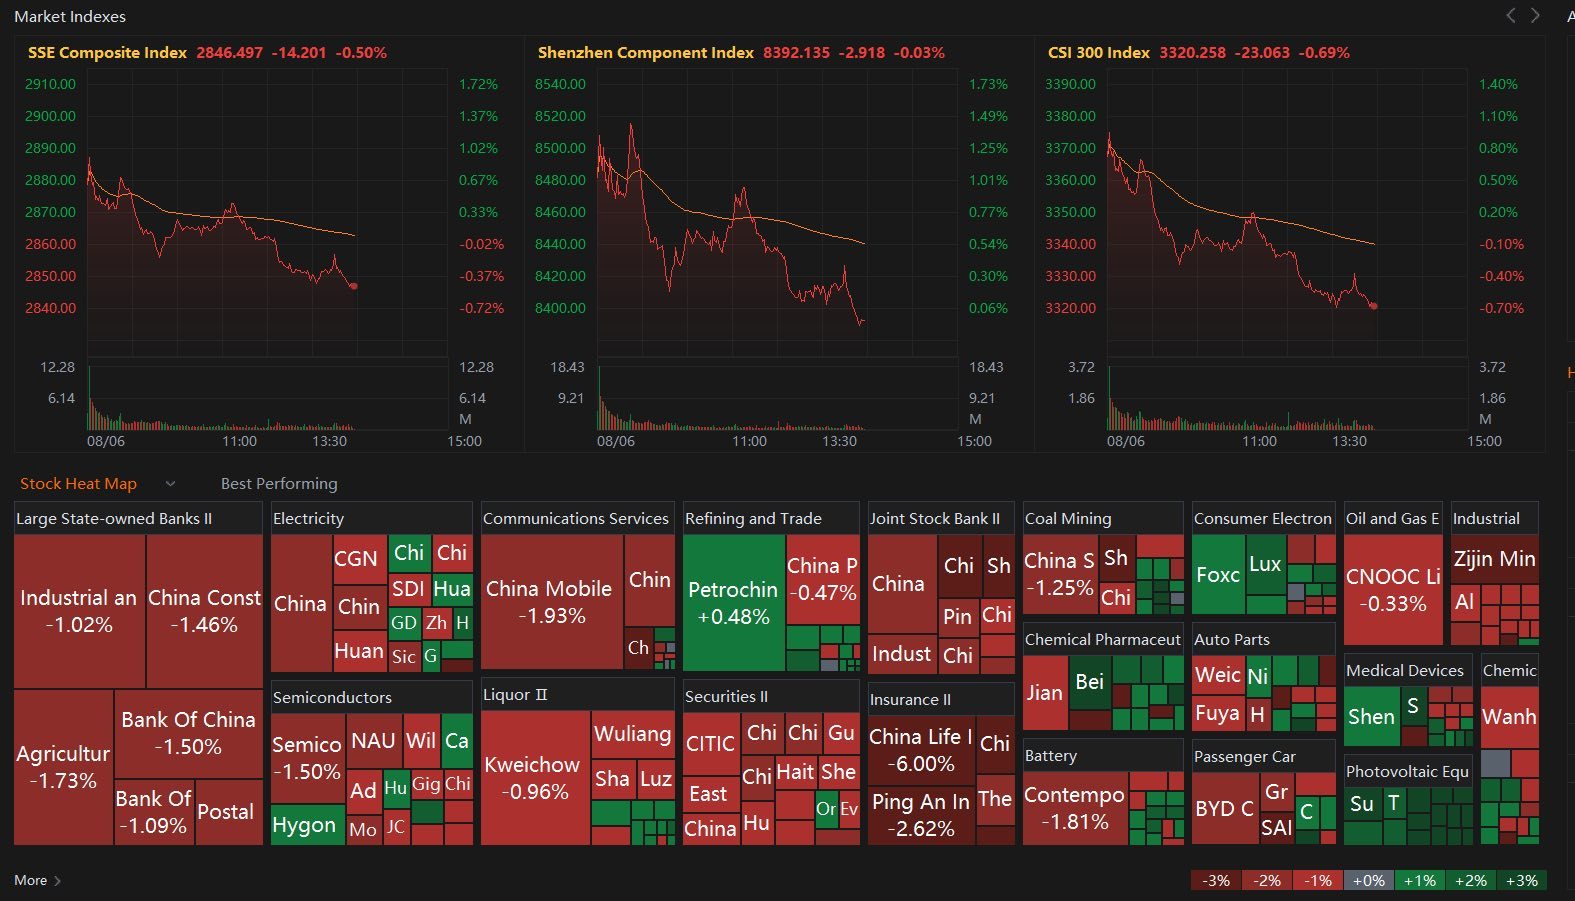Select the Petrochin +0.48% green tile
Image resolution: width=1575 pixels, height=901 pixels.
pyautogui.click(x=733, y=602)
